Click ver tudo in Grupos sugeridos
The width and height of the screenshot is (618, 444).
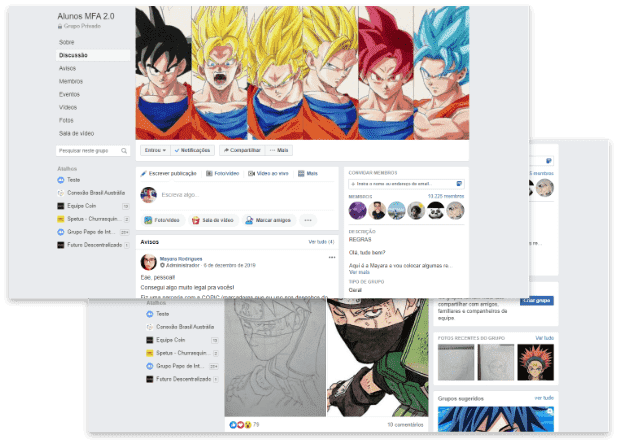[544, 398]
